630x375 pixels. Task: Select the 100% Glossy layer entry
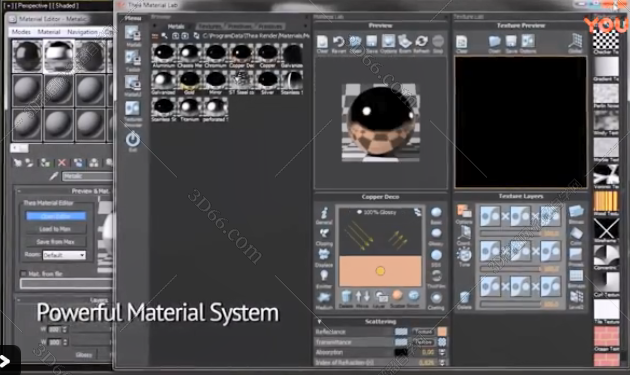(380, 212)
